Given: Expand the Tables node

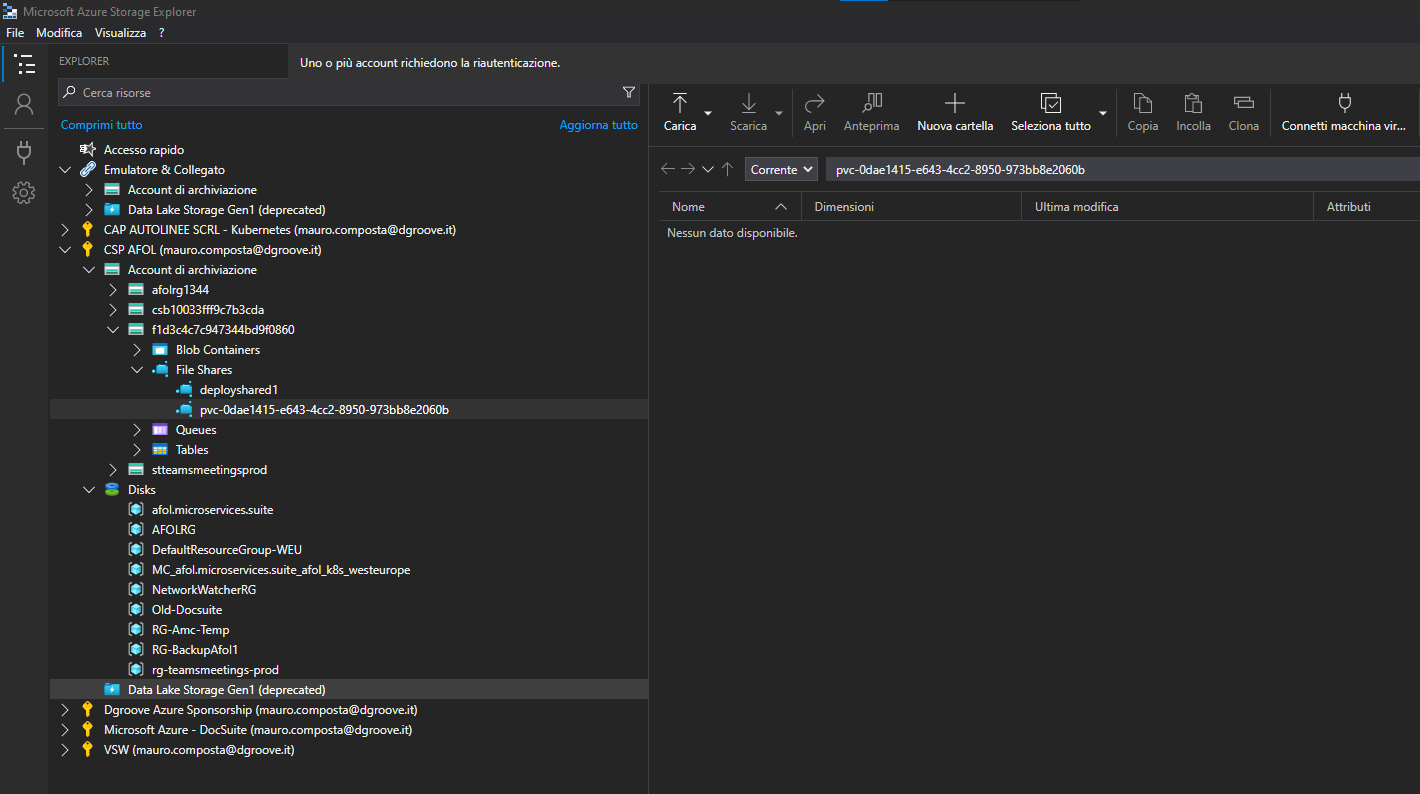Looking at the screenshot, I should click(137, 449).
